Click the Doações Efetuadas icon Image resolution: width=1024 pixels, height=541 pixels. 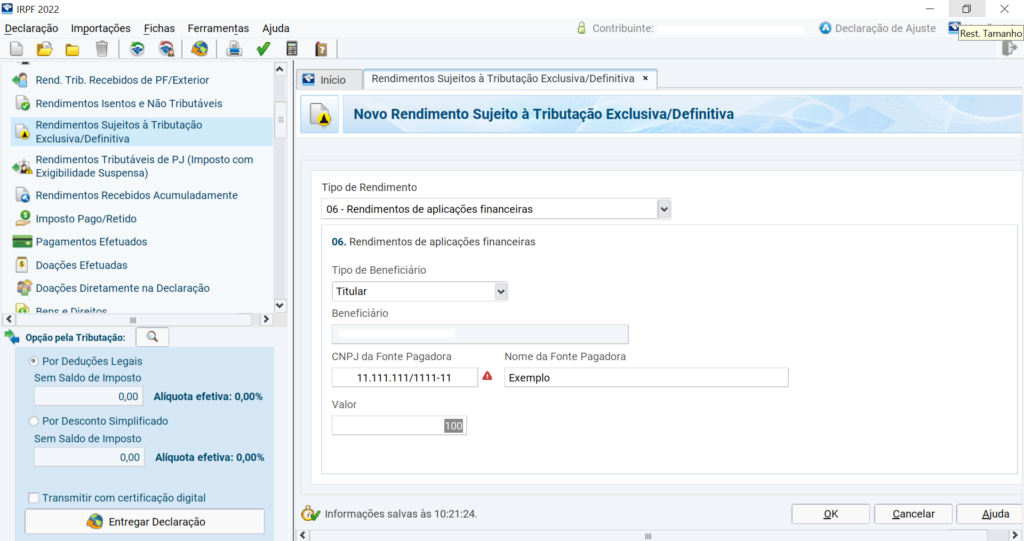tap(22, 265)
